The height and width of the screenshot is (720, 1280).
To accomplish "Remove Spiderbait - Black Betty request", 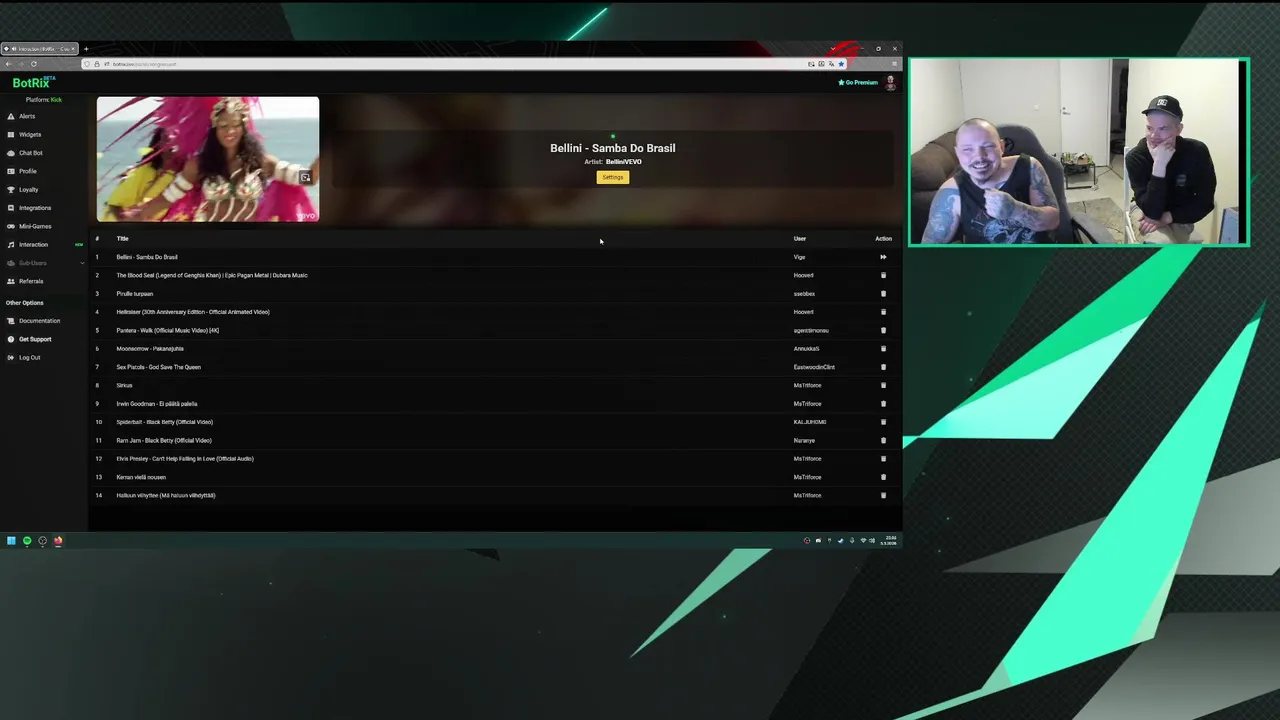I will (883, 422).
